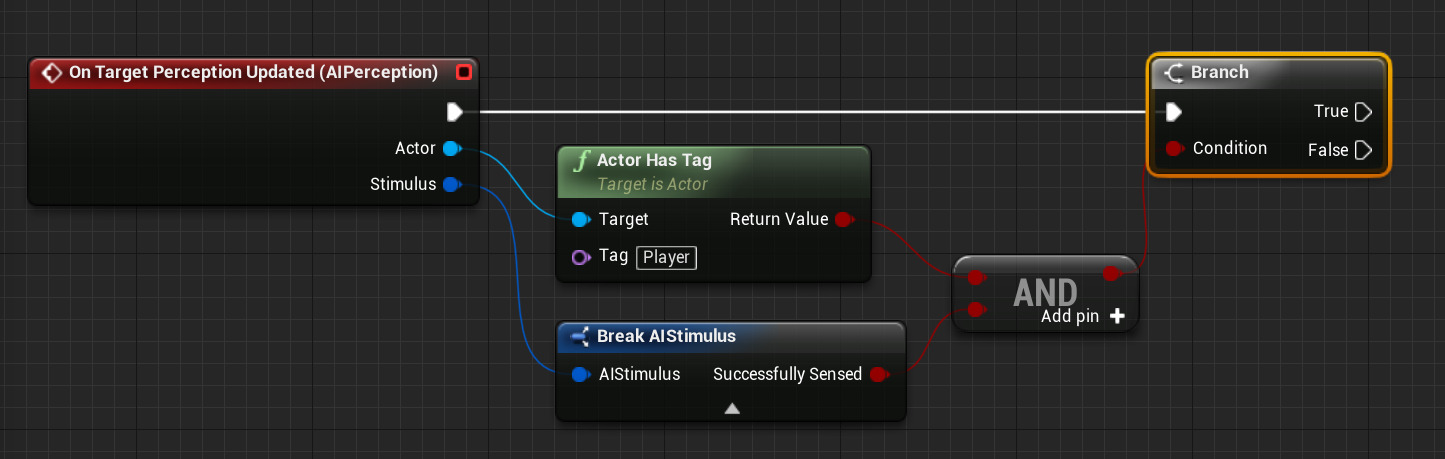Viewport: 1445px width, 459px height.
Task: Click the Branch node icon
Action: 1174,72
